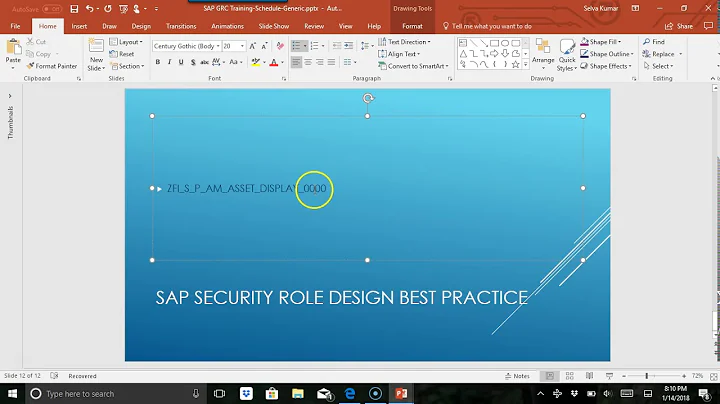Apply the yellow text highlight color
Image resolution: width=720 pixels, height=404 pixels.
[256, 62]
